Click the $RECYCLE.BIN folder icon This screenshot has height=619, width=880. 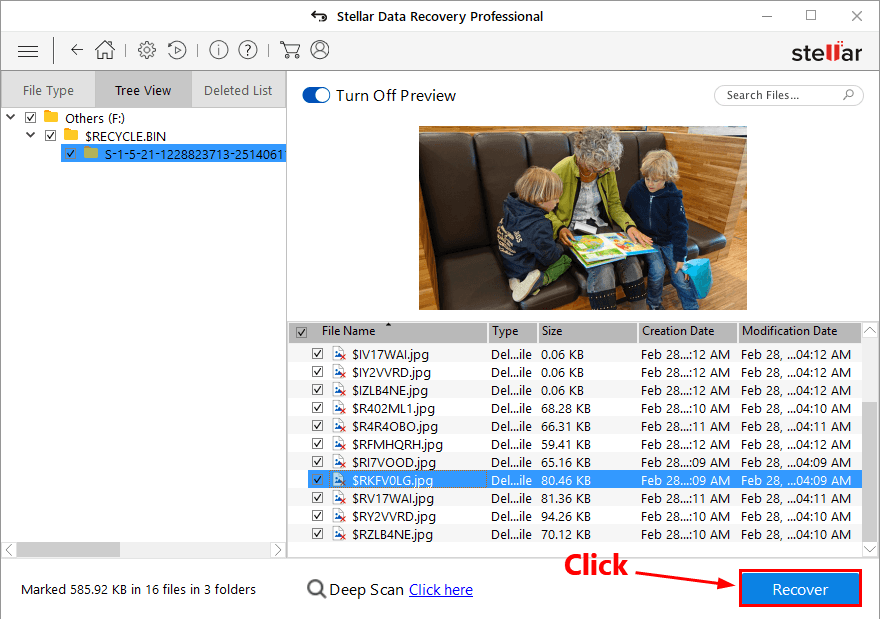click(71, 135)
